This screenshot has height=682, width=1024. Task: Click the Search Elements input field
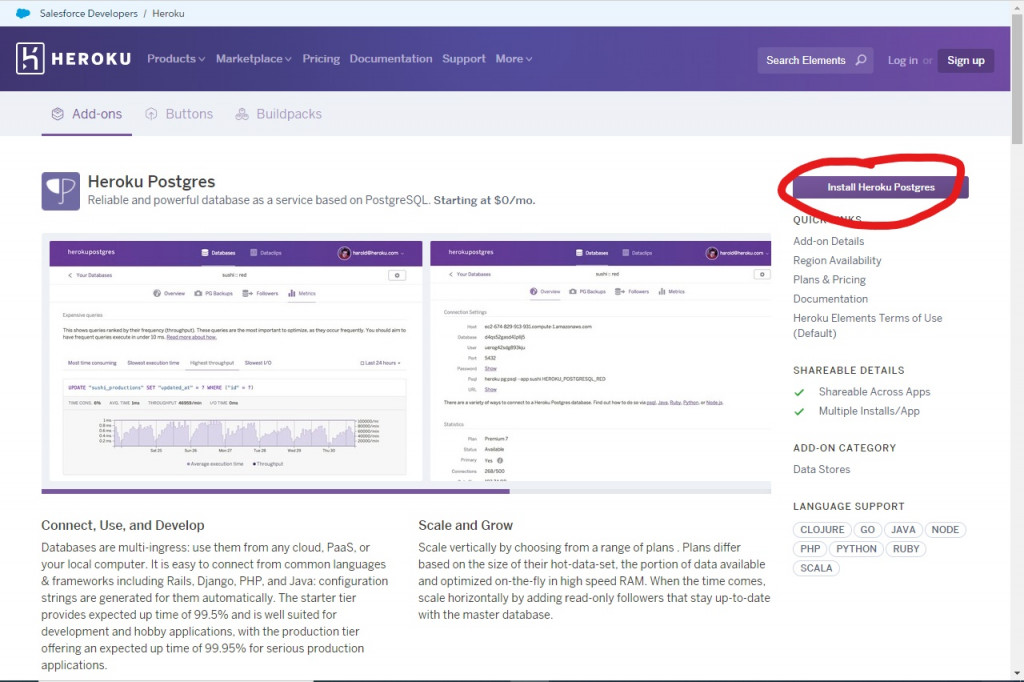[815, 60]
